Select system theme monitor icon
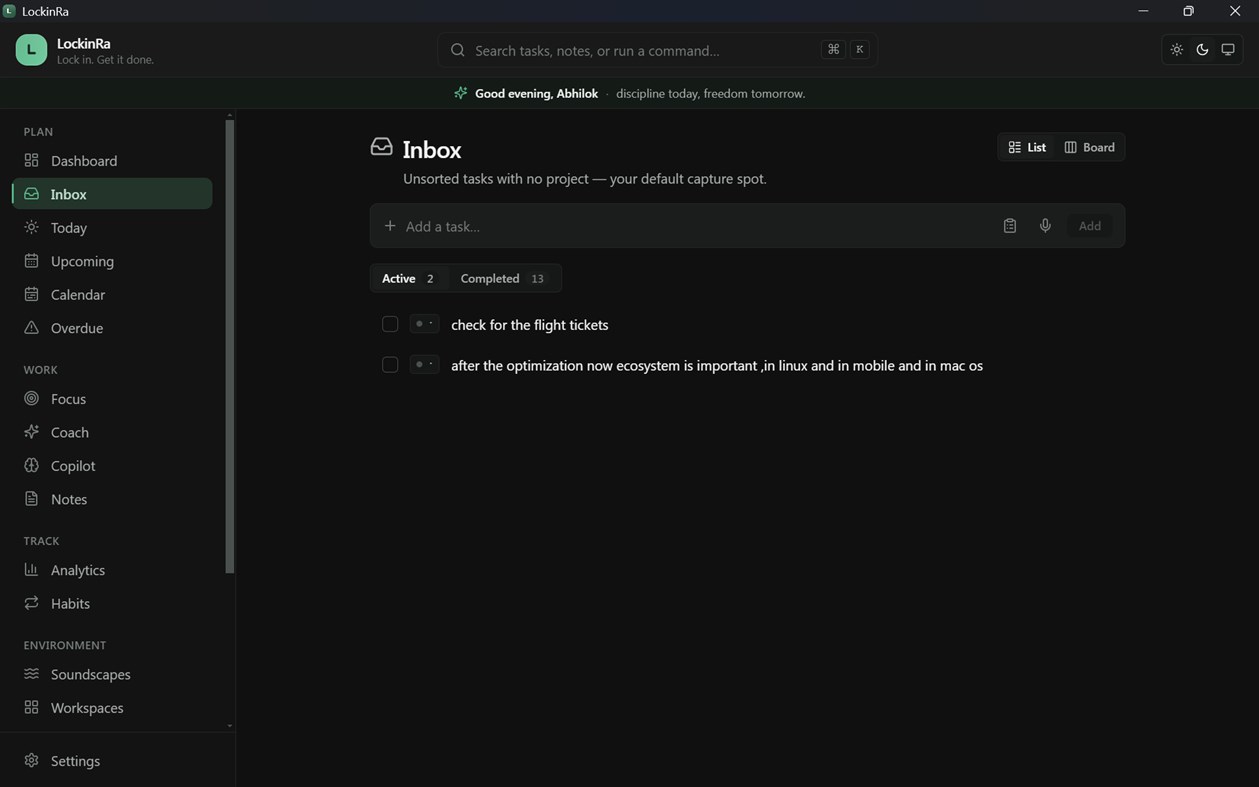This screenshot has height=787, width=1259. [1228, 50]
